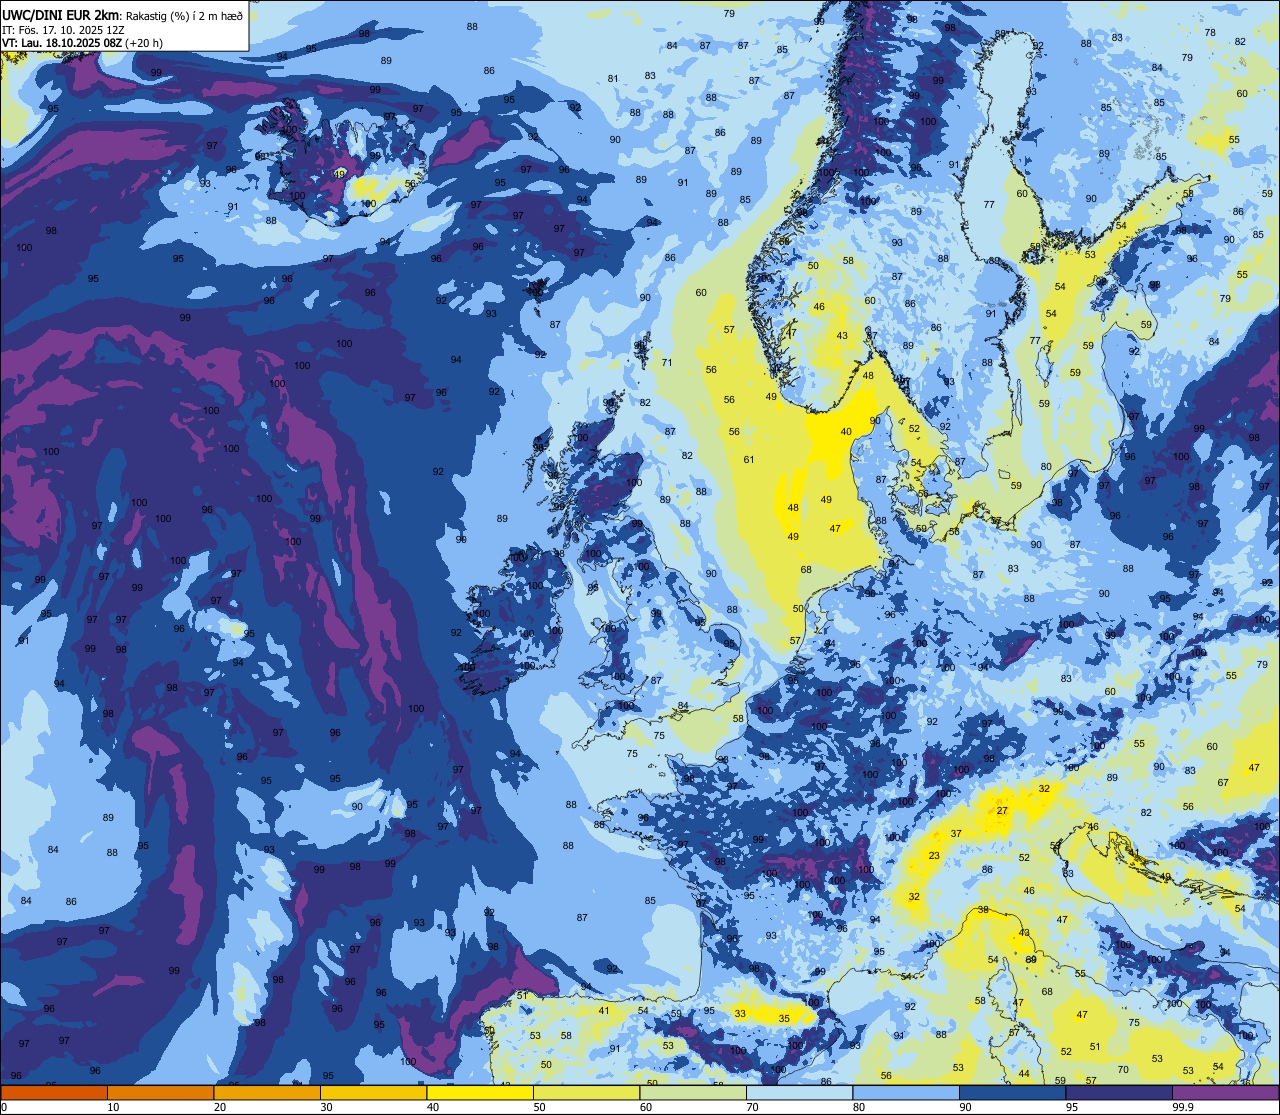Image resolution: width=1280 pixels, height=1115 pixels.
Task: Click the medium blue 80–90 legend swatch
Action: [x=906, y=1092]
